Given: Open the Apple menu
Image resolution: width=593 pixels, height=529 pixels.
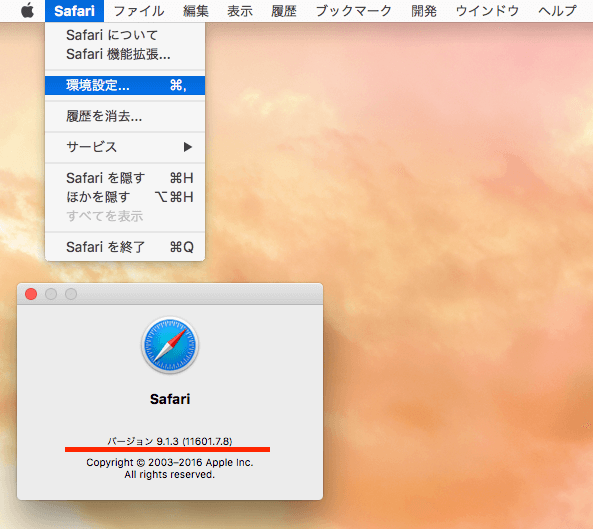Looking at the screenshot, I should (x=27, y=11).
